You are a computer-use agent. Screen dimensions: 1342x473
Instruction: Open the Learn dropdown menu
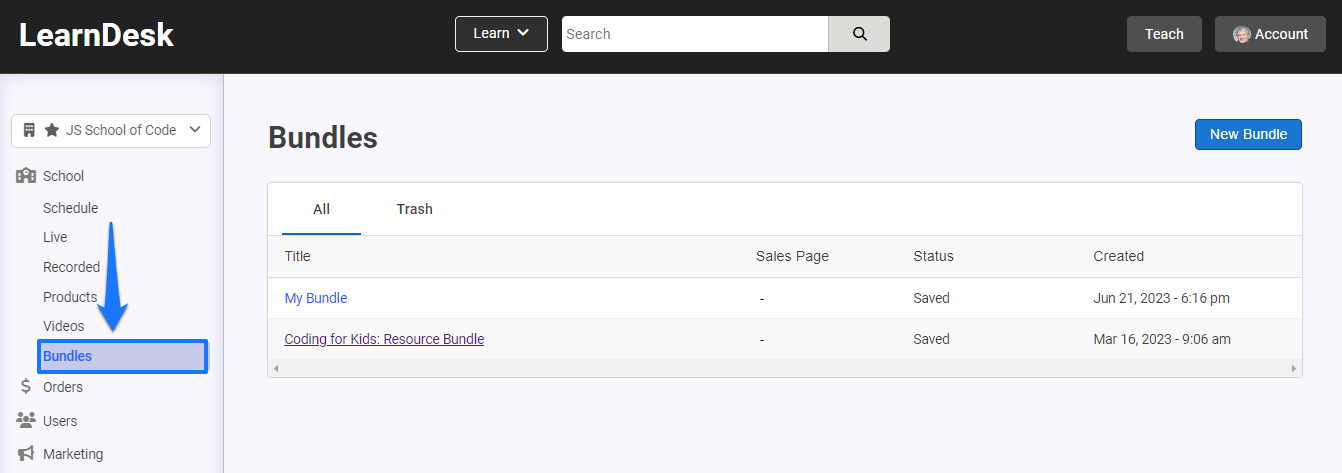[501, 34]
